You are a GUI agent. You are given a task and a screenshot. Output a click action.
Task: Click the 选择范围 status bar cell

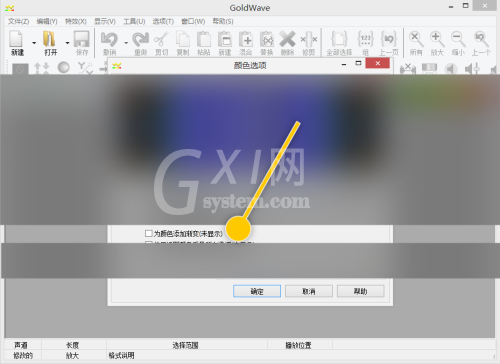point(185,345)
